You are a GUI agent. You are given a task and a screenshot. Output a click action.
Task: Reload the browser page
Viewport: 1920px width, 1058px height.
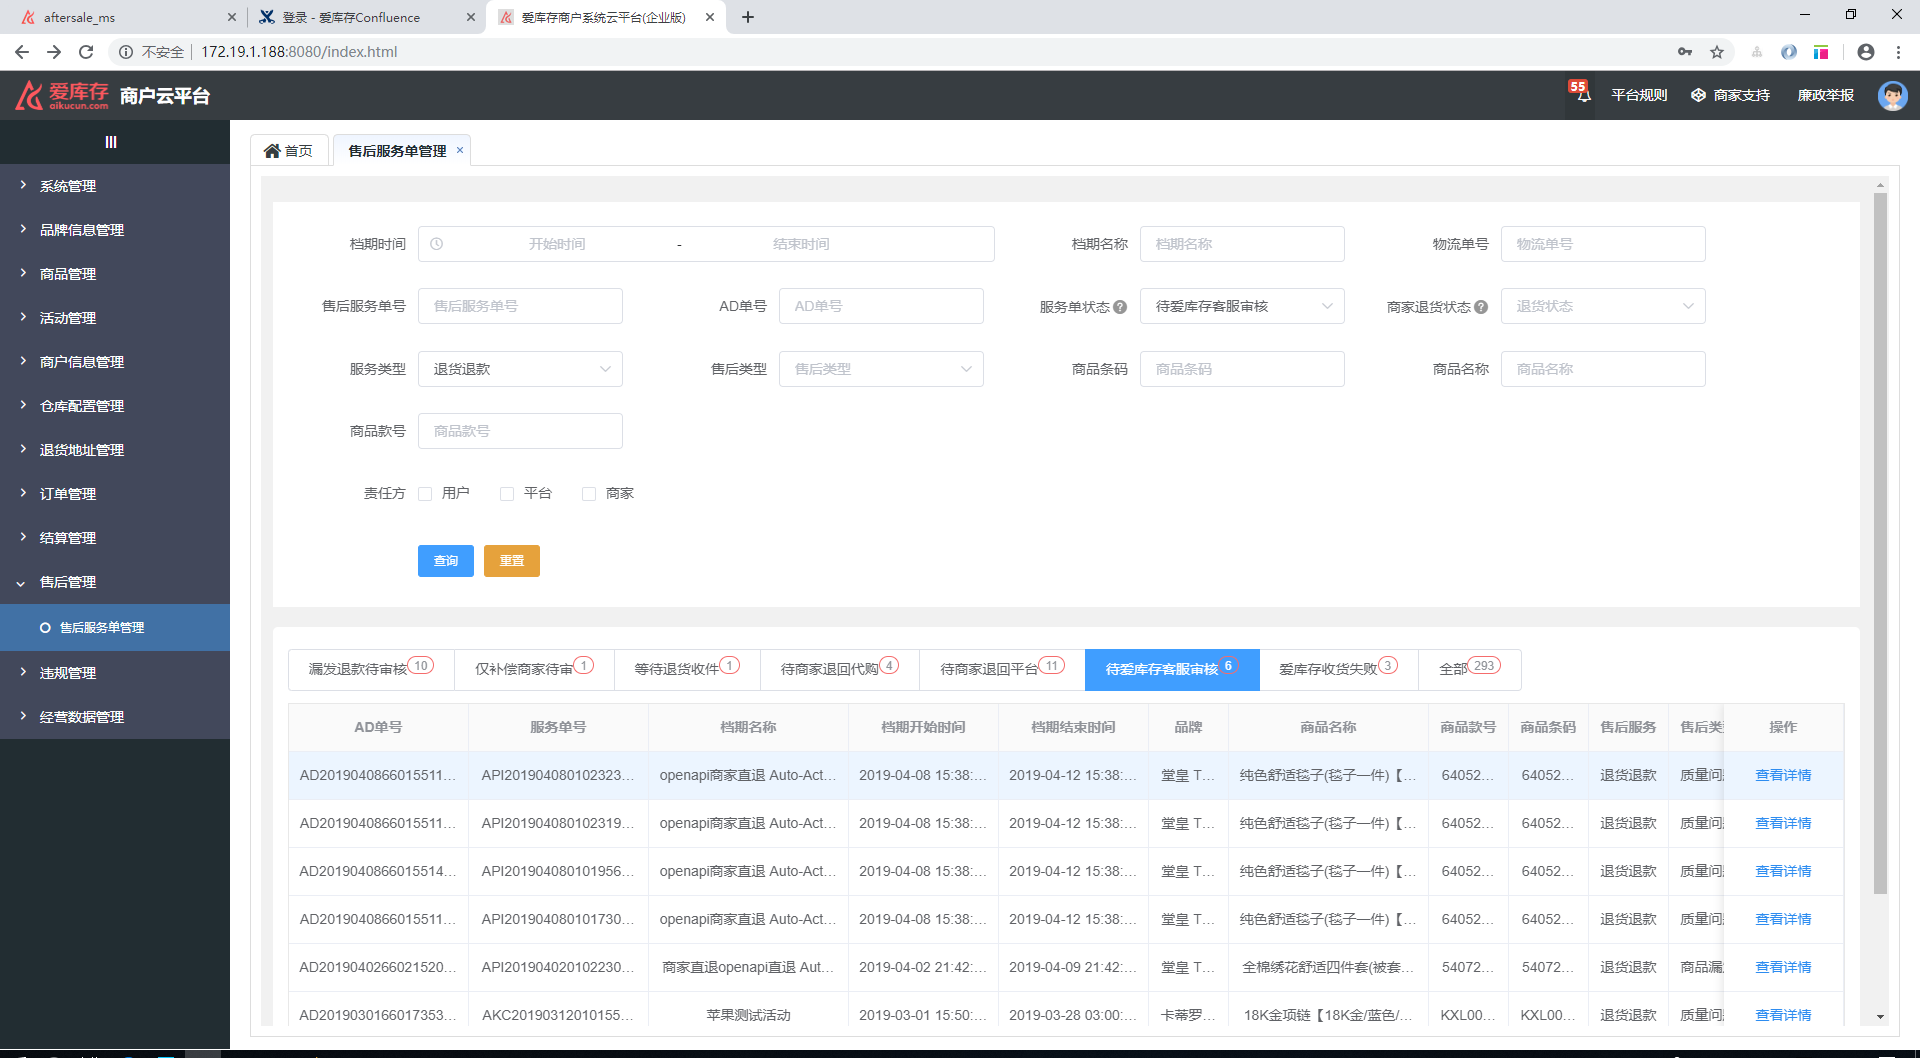point(86,52)
